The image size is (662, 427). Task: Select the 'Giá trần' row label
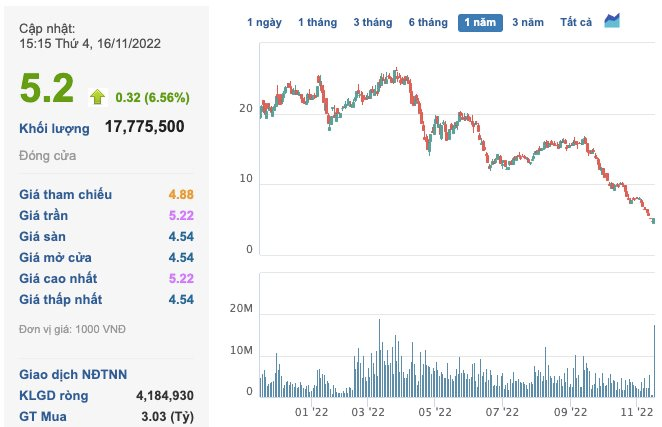(x=47, y=215)
